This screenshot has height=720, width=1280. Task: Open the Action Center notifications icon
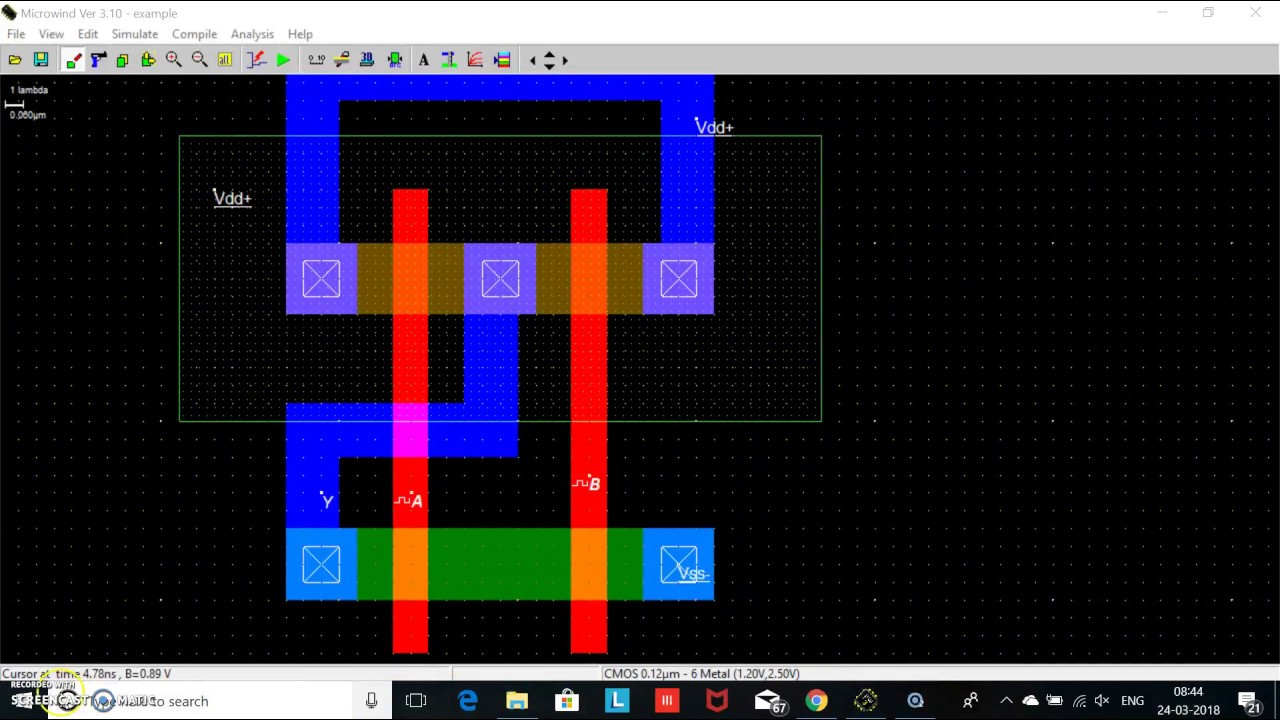point(1249,701)
